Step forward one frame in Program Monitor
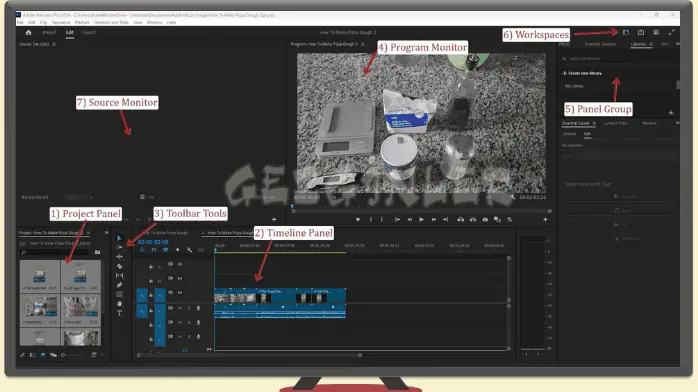 tap(434, 219)
